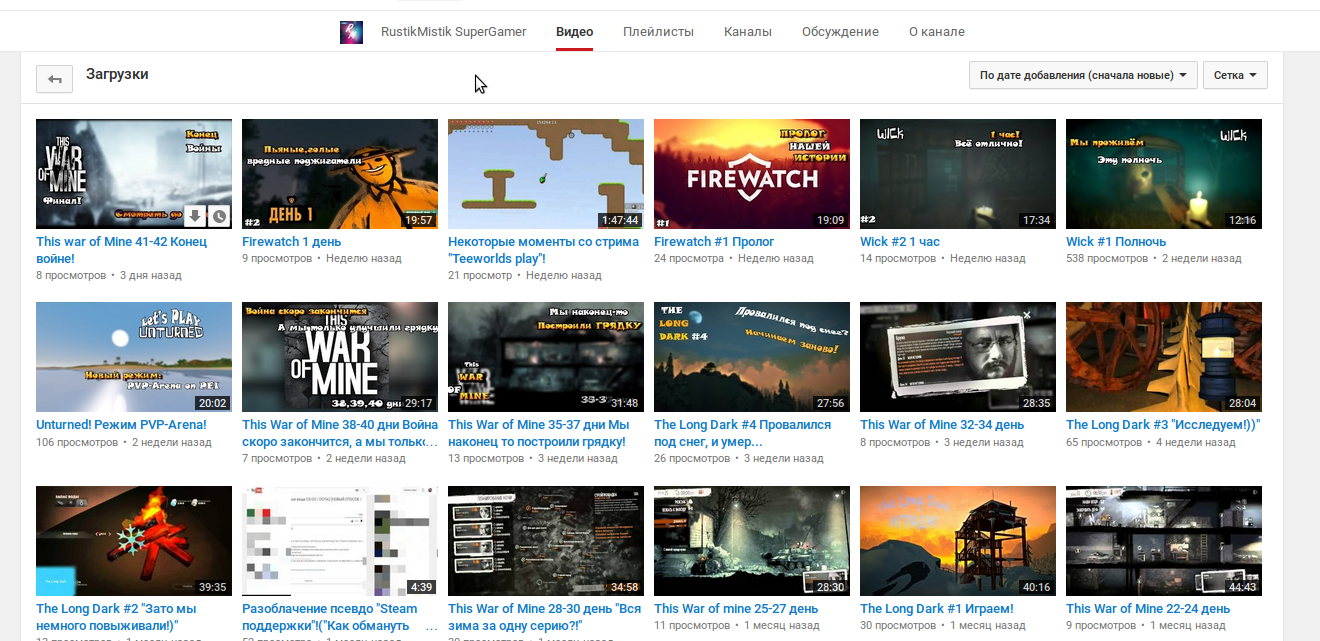The image size is (1320, 641).
Task: Play the War of mine 25-27 thumbnail
Action: 752,541
